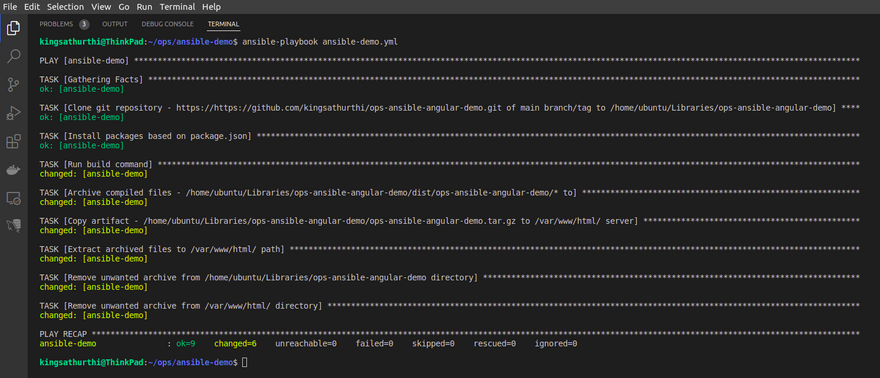This screenshot has height=378, width=880.
Task: Click the 'changed=6' recap value
Action: tap(235, 344)
